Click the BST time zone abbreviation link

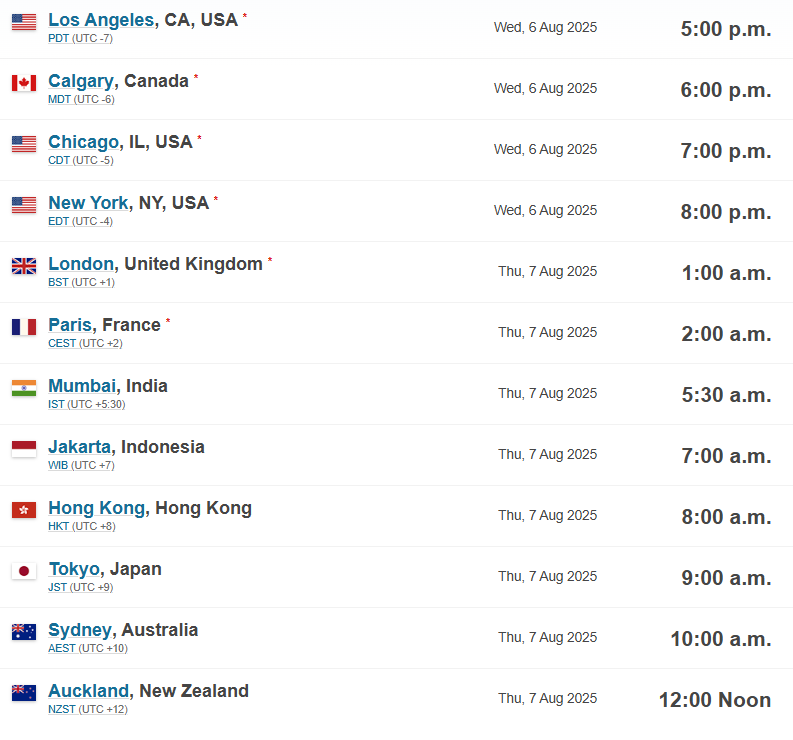[58, 282]
